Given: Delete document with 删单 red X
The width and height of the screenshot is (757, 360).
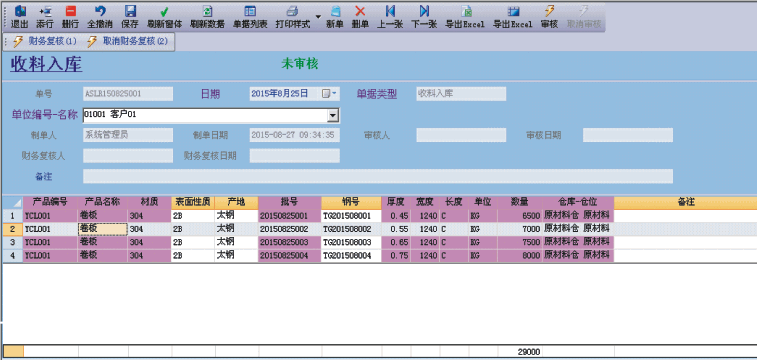Looking at the screenshot, I should (x=360, y=16).
